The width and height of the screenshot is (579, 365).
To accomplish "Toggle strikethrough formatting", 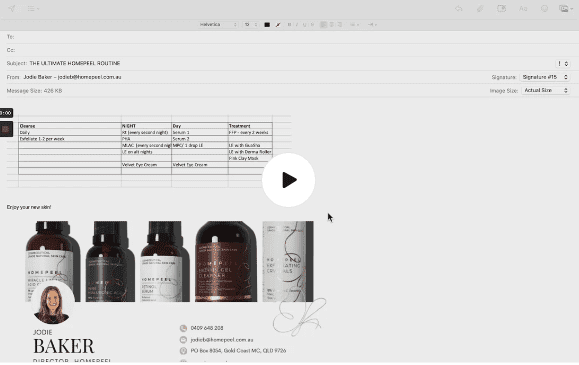I will coord(312,25).
